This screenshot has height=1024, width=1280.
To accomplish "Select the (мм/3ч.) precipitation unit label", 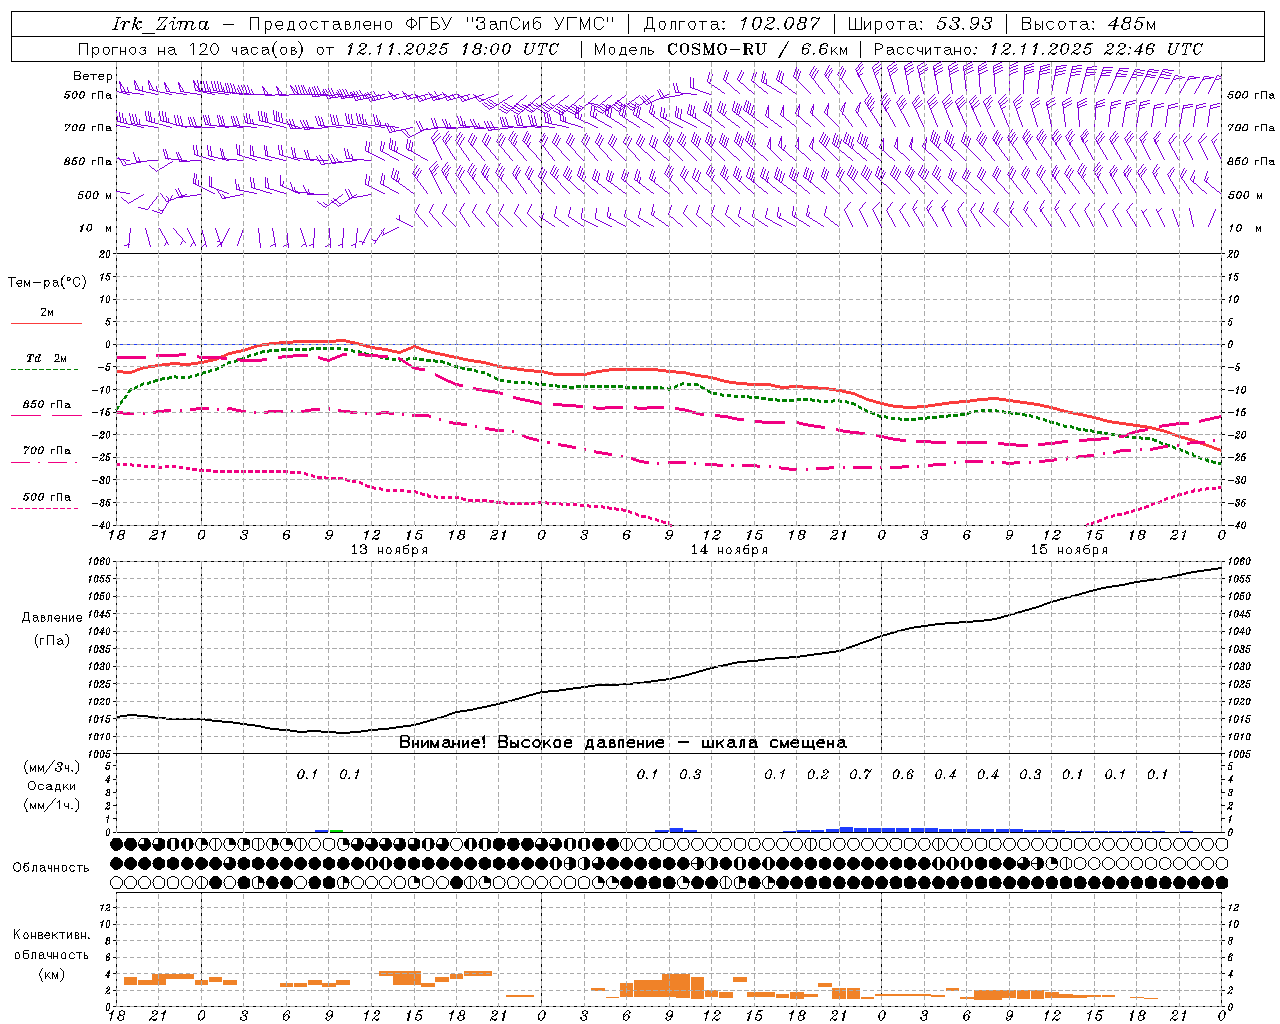I will pos(51,767).
